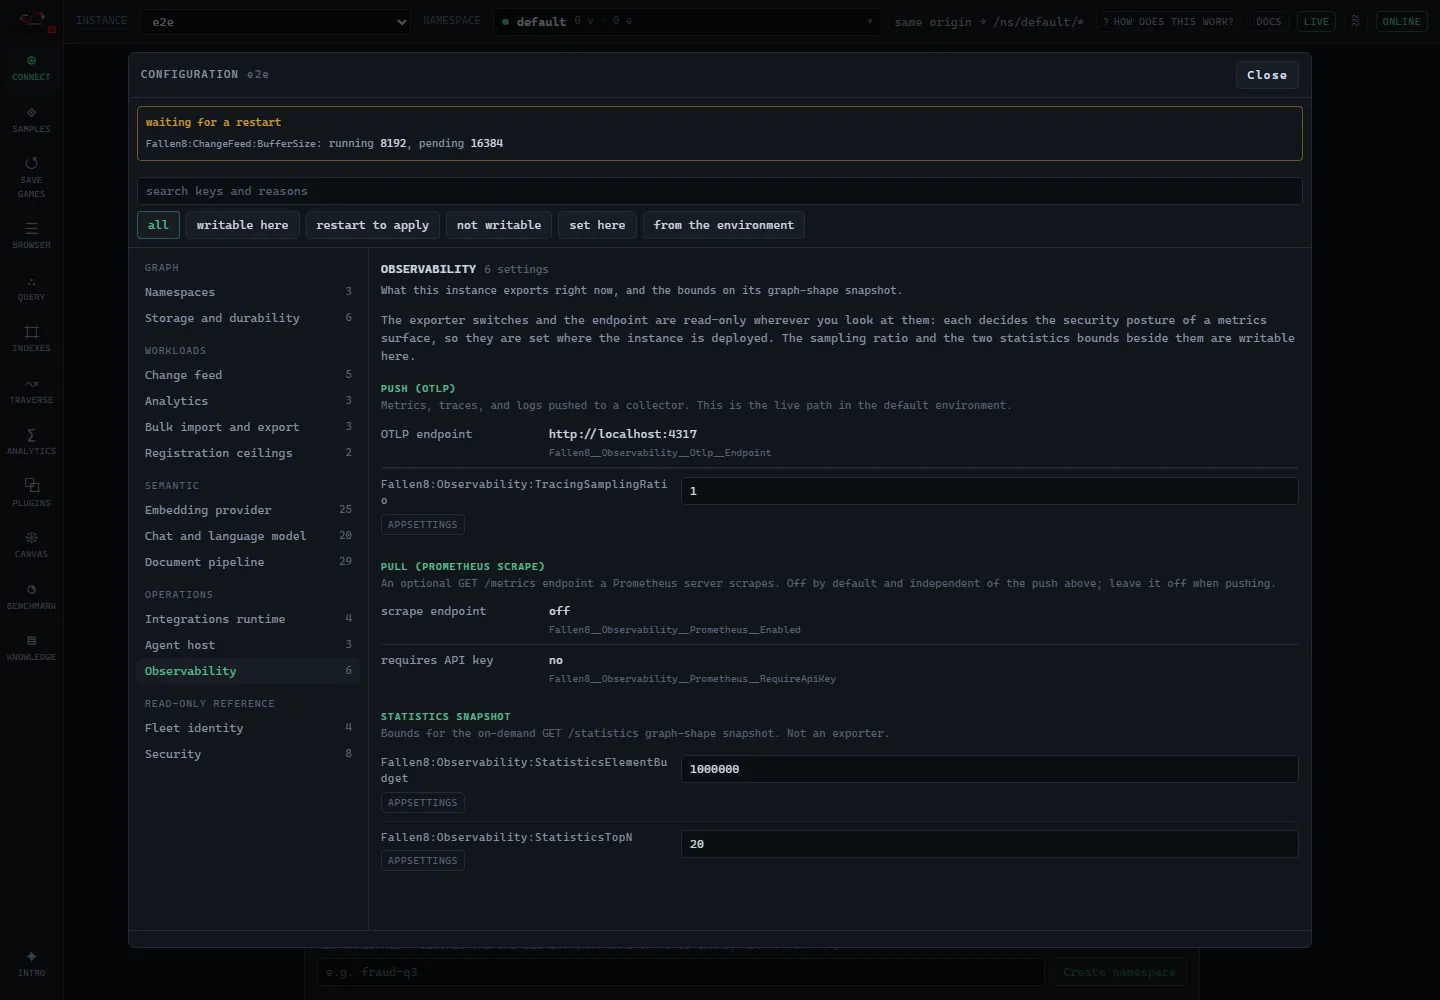Focus the search keys and reasons field
This screenshot has height=1000, width=1440.
pyautogui.click(x=720, y=191)
